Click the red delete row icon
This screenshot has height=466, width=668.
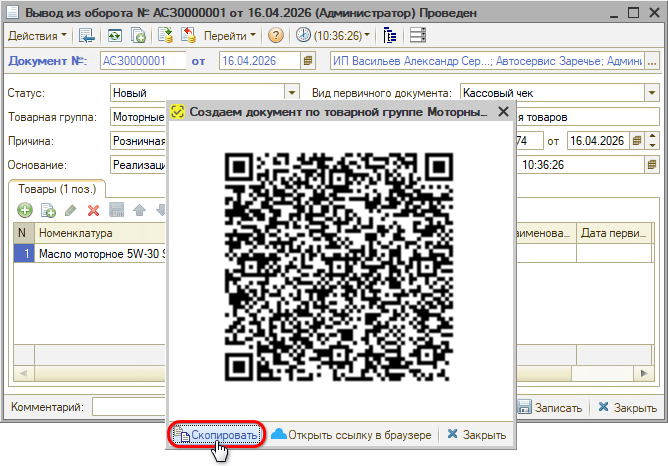[93, 211]
